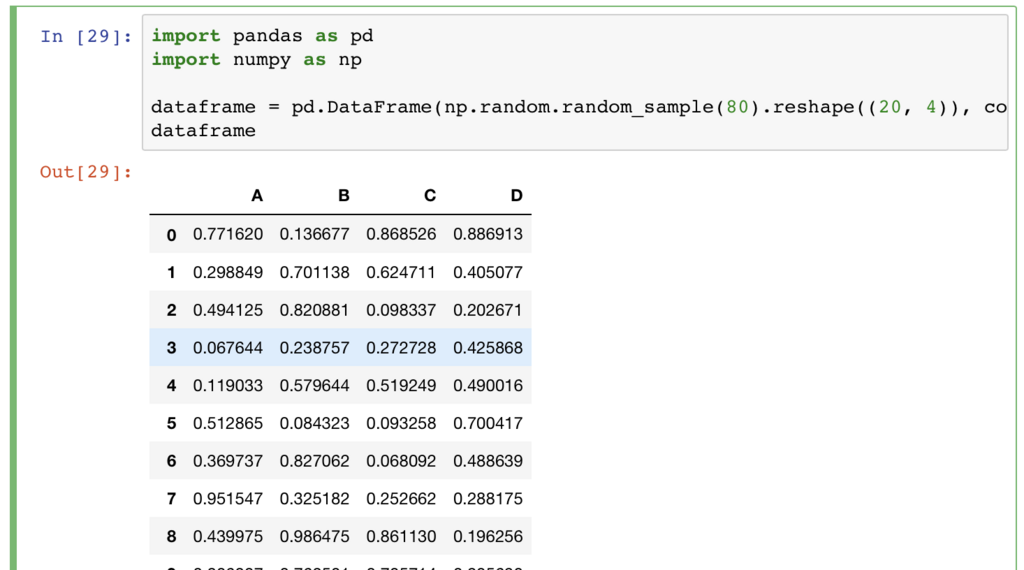This screenshot has width=1024, height=570.
Task: Click cell value 0.861130
Action: [401, 537]
